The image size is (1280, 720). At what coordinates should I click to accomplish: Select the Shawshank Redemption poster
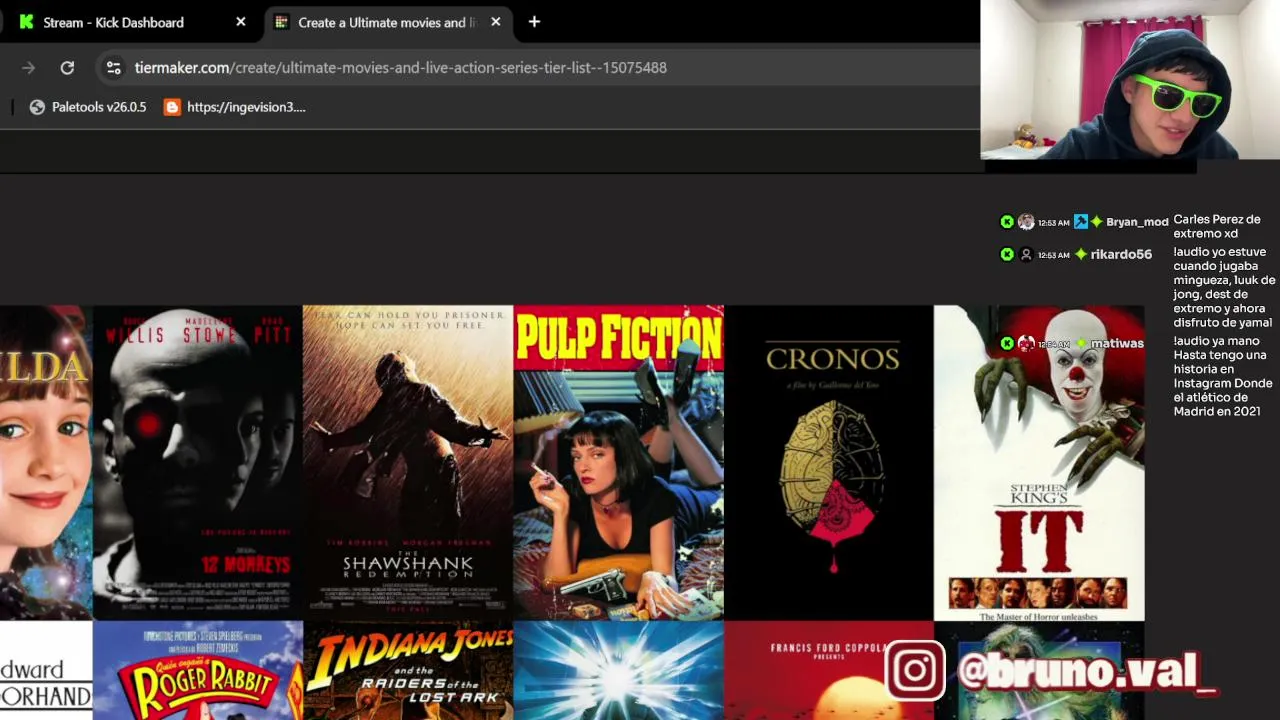pos(408,463)
